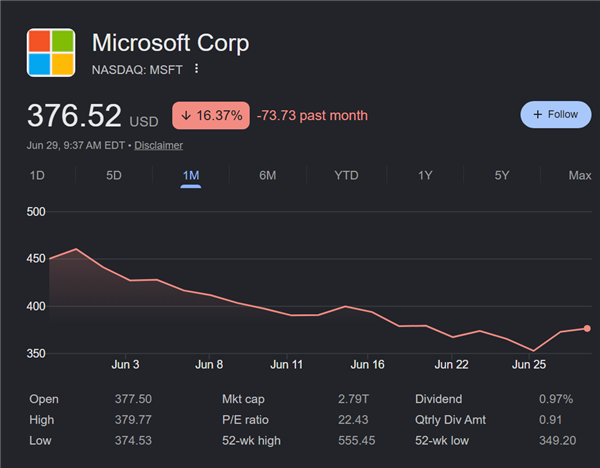Click the chart low point near Jun 25
Image resolution: width=600 pixels, height=468 pixels.
pyautogui.click(x=533, y=351)
